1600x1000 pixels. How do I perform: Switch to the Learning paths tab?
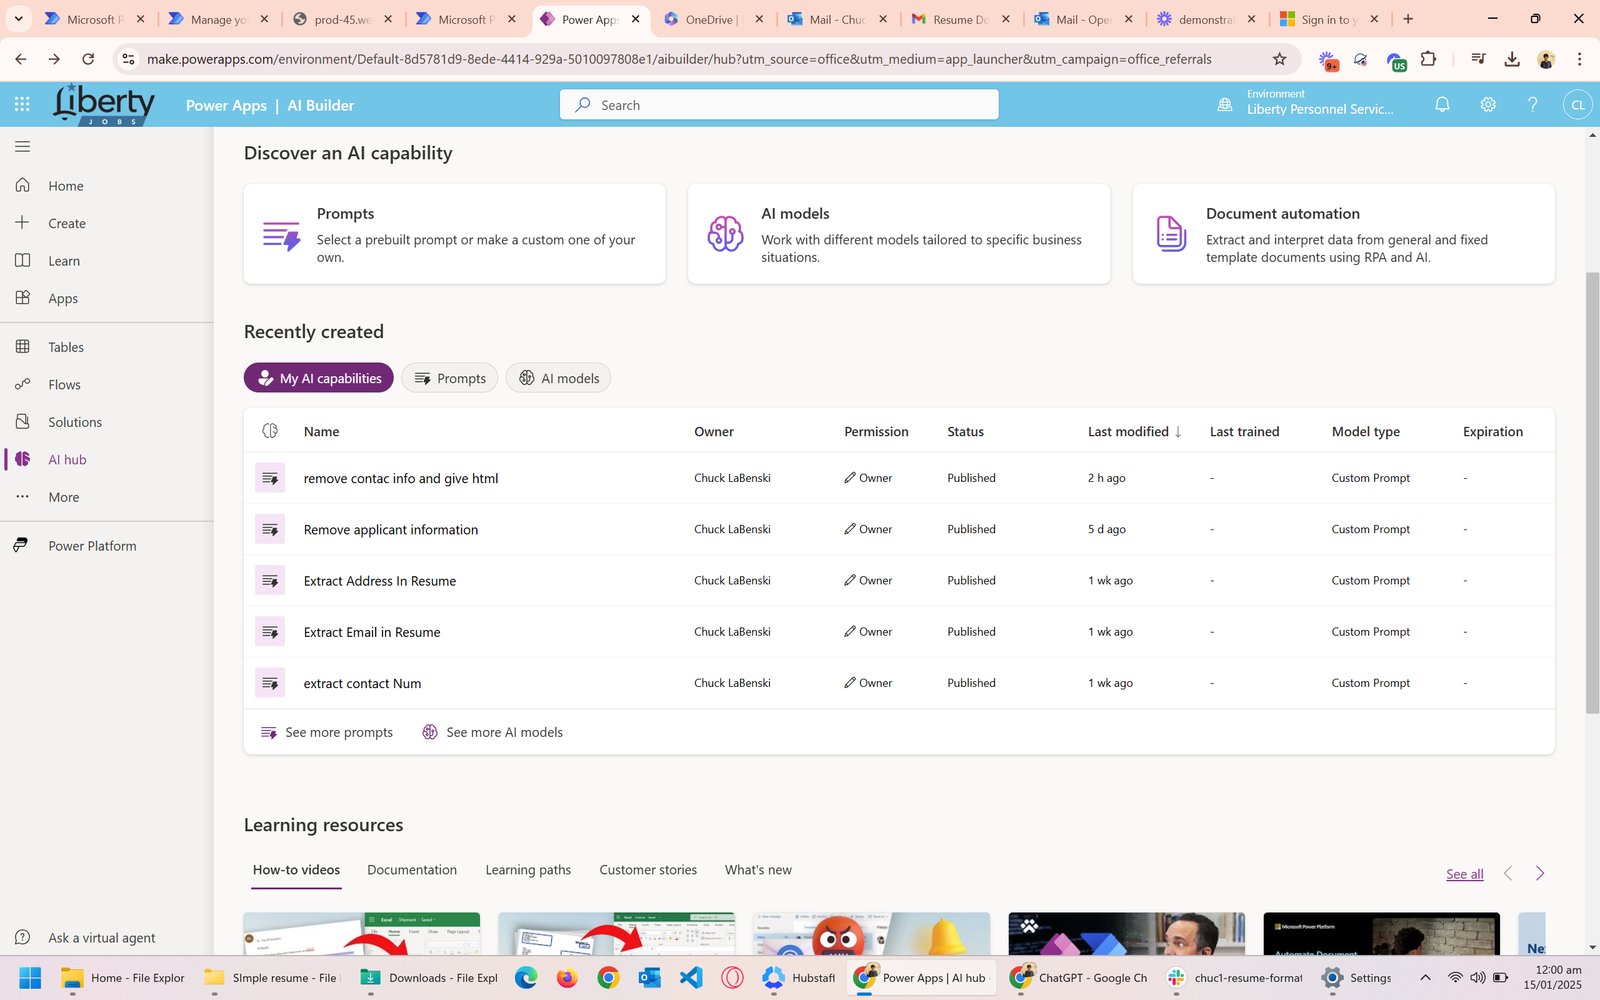(x=528, y=870)
